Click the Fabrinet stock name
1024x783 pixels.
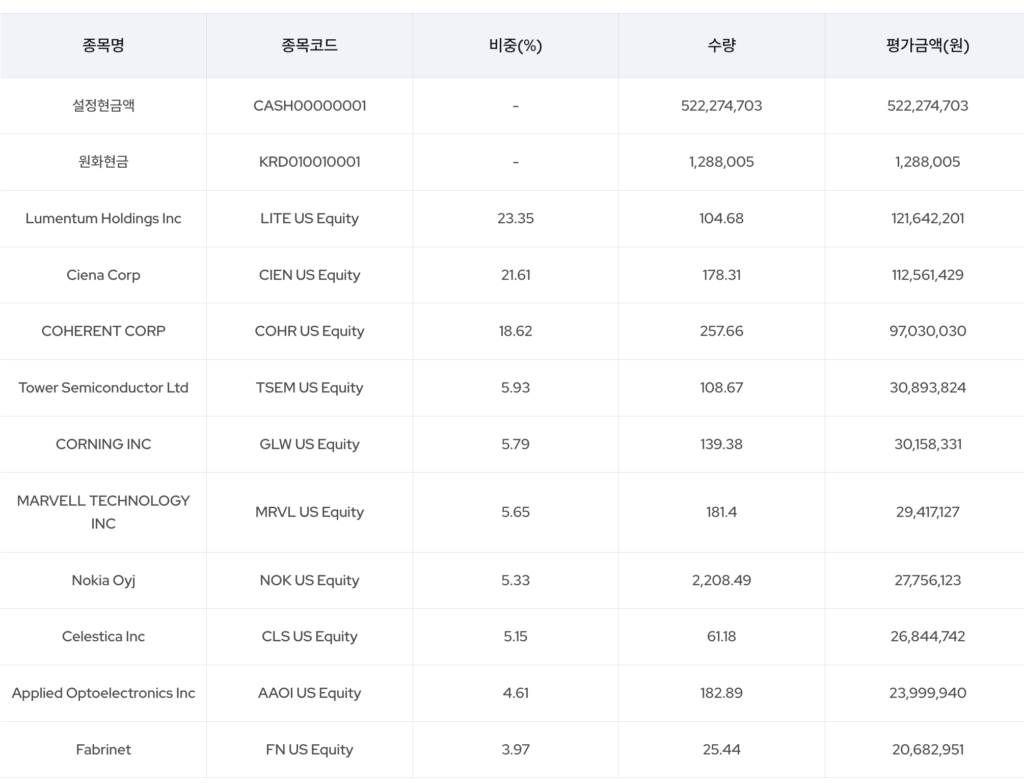103,749
